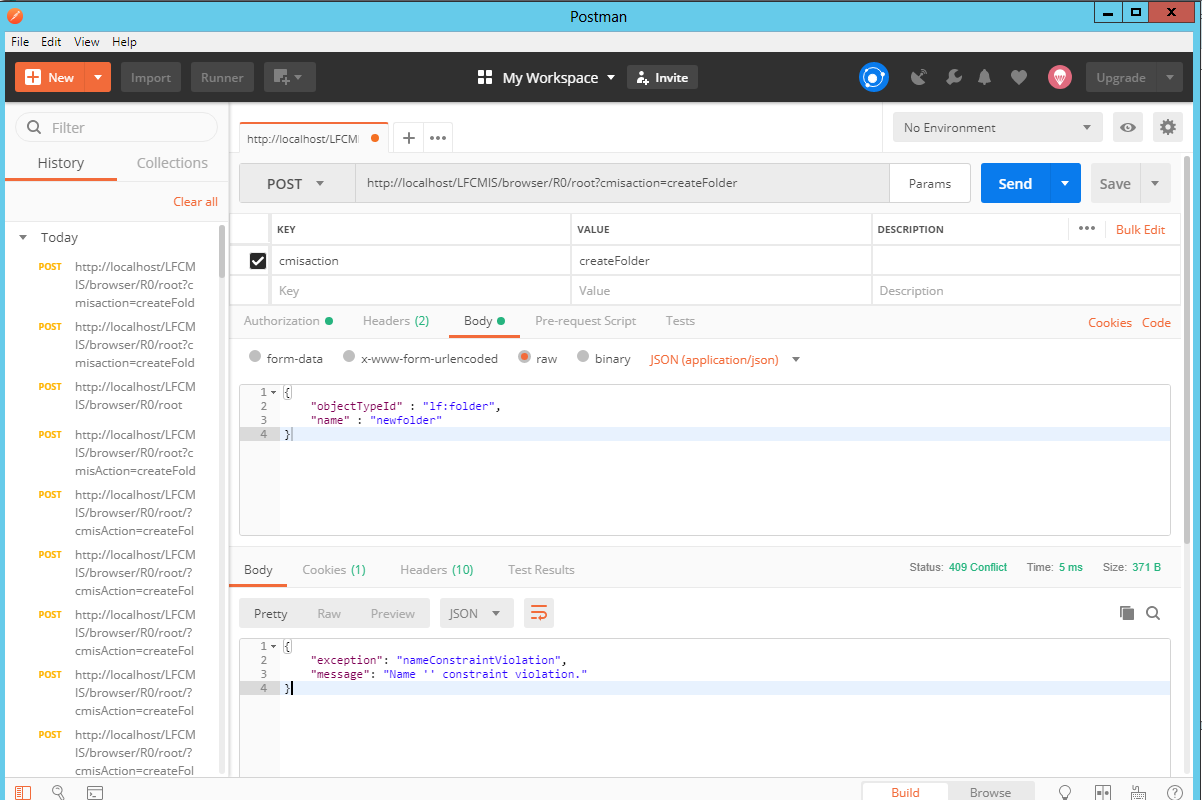
Task: Select the form-data body radio option
Action: click(256, 358)
